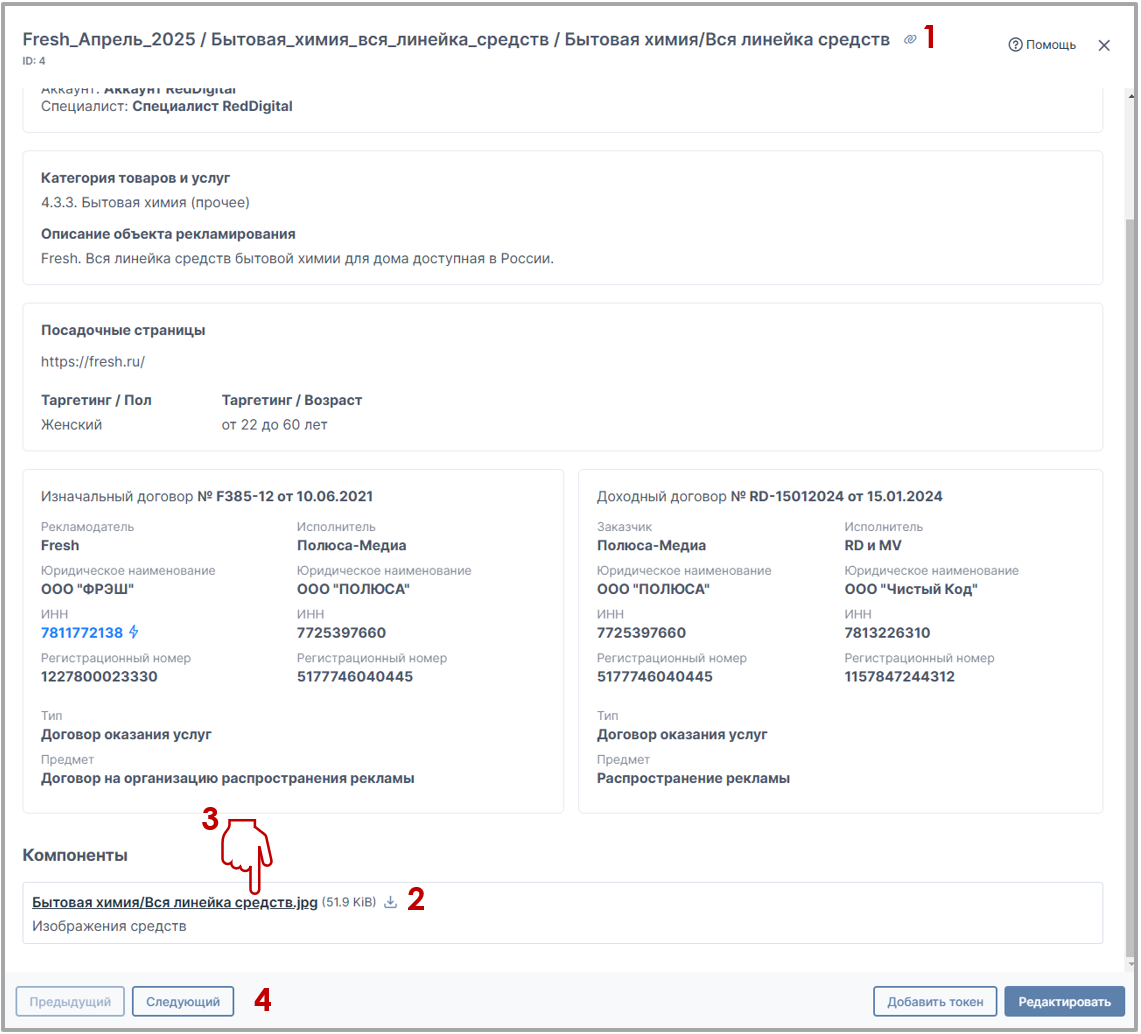The height and width of the screenshot is (1034, 1141).
Task: Open file Бытовая химия/Вся линейка средств.jpg
Action: pos(175,902)
